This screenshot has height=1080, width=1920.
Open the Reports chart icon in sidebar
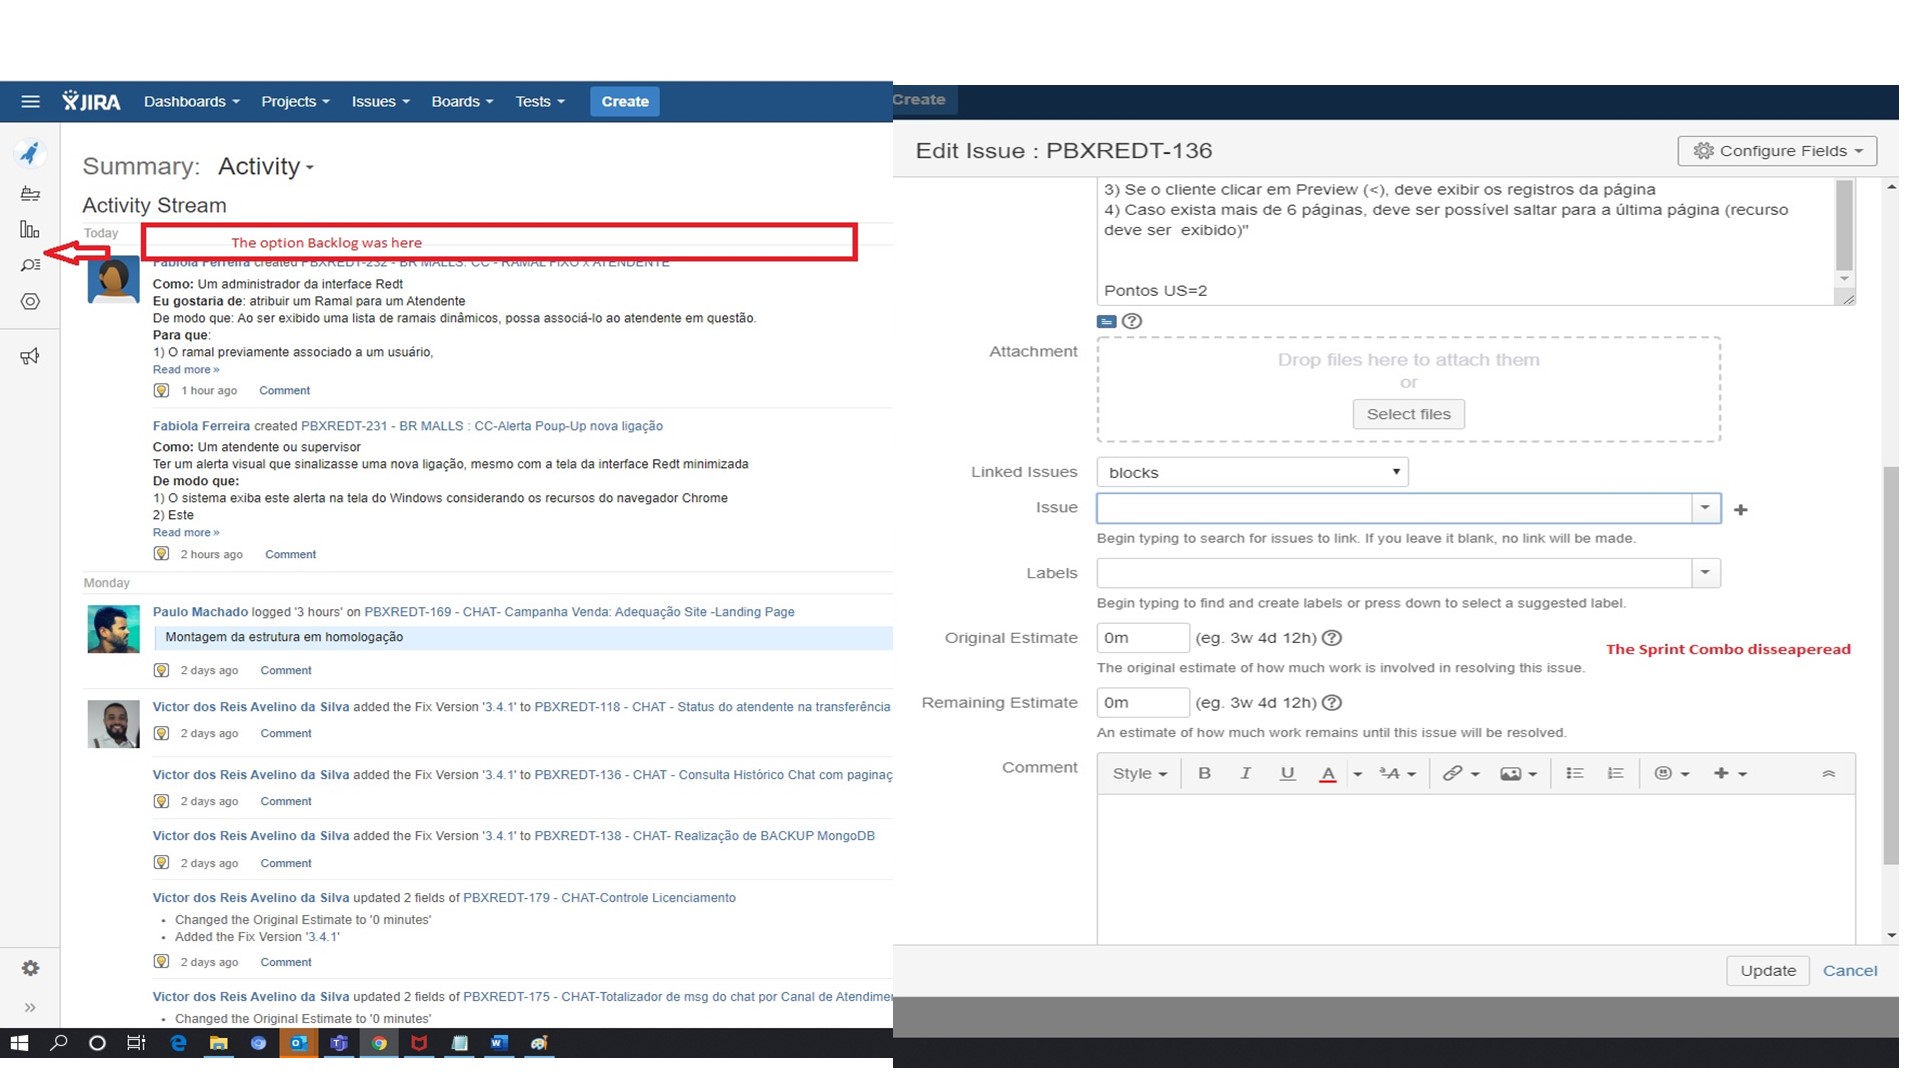point(30,230)
